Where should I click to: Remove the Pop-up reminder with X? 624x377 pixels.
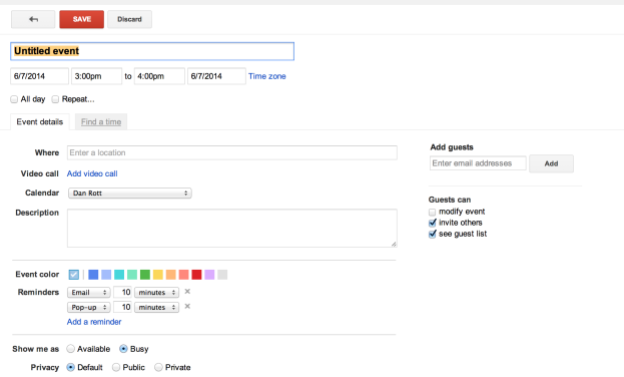[x=187, y=307]
